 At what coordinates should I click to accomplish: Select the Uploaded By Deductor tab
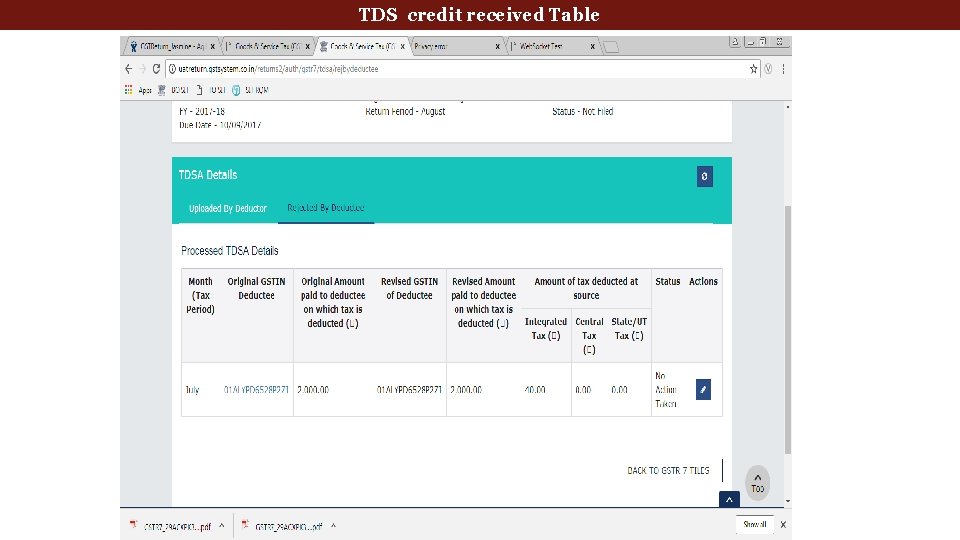tap(228, 208)
